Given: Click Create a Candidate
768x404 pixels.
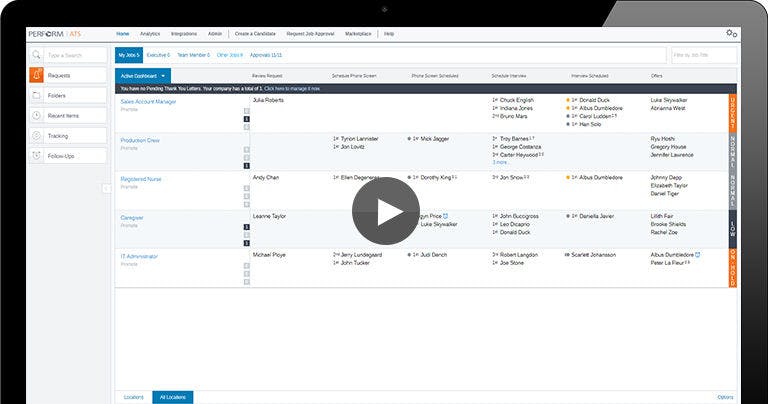Looking at the screenshot, I should (x=255, y=34).
